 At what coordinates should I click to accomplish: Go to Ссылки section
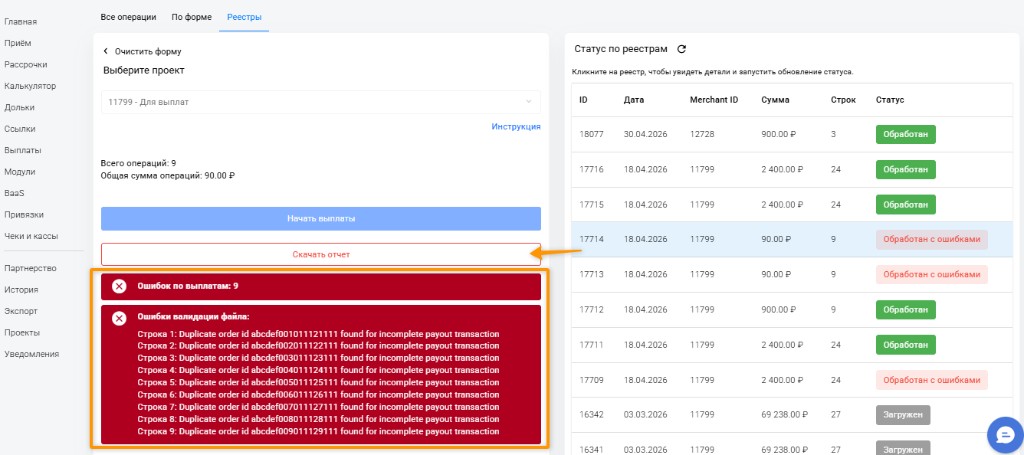[20, 129]
